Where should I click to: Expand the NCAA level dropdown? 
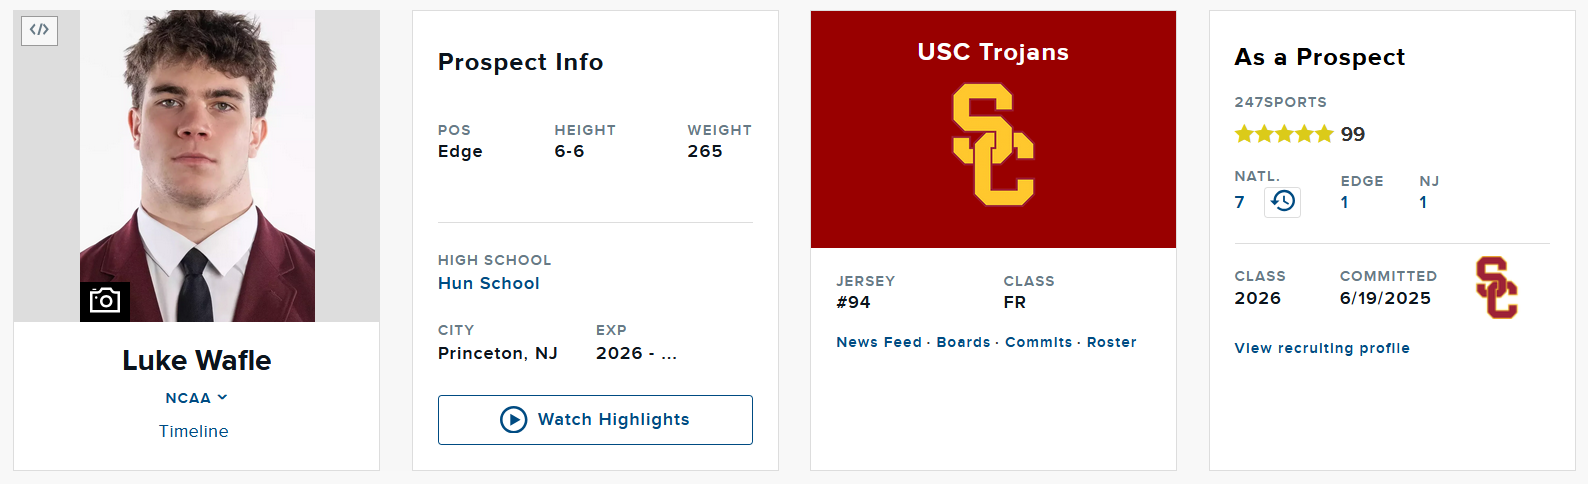(196, 398)
